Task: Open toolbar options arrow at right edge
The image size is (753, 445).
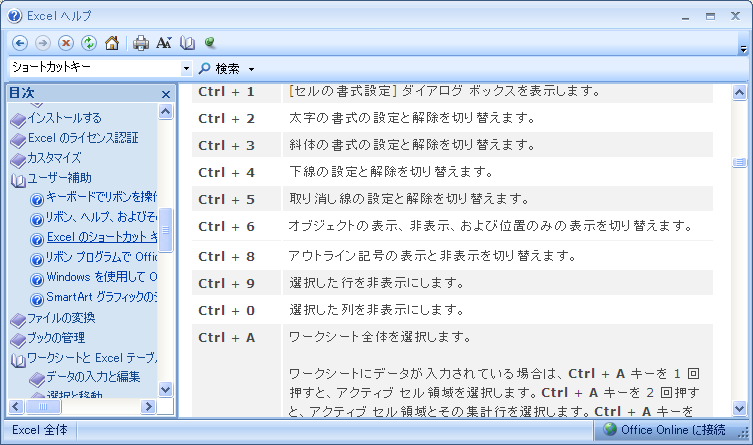Action: [743, 49]
